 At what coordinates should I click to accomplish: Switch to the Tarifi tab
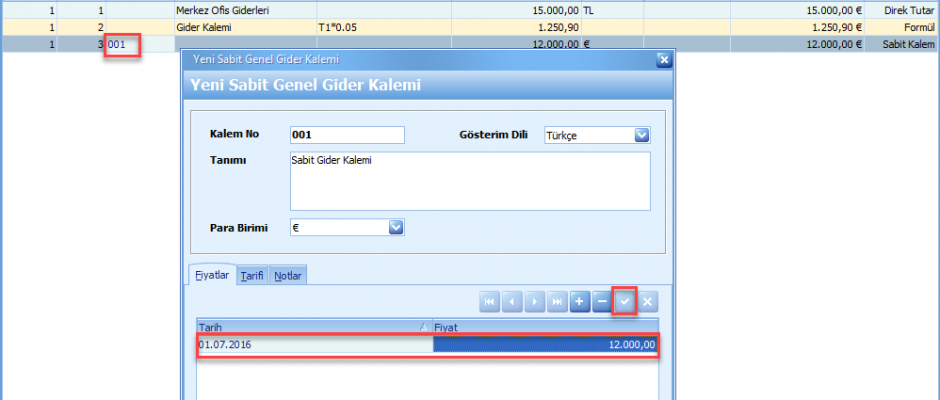click(252, 275)
